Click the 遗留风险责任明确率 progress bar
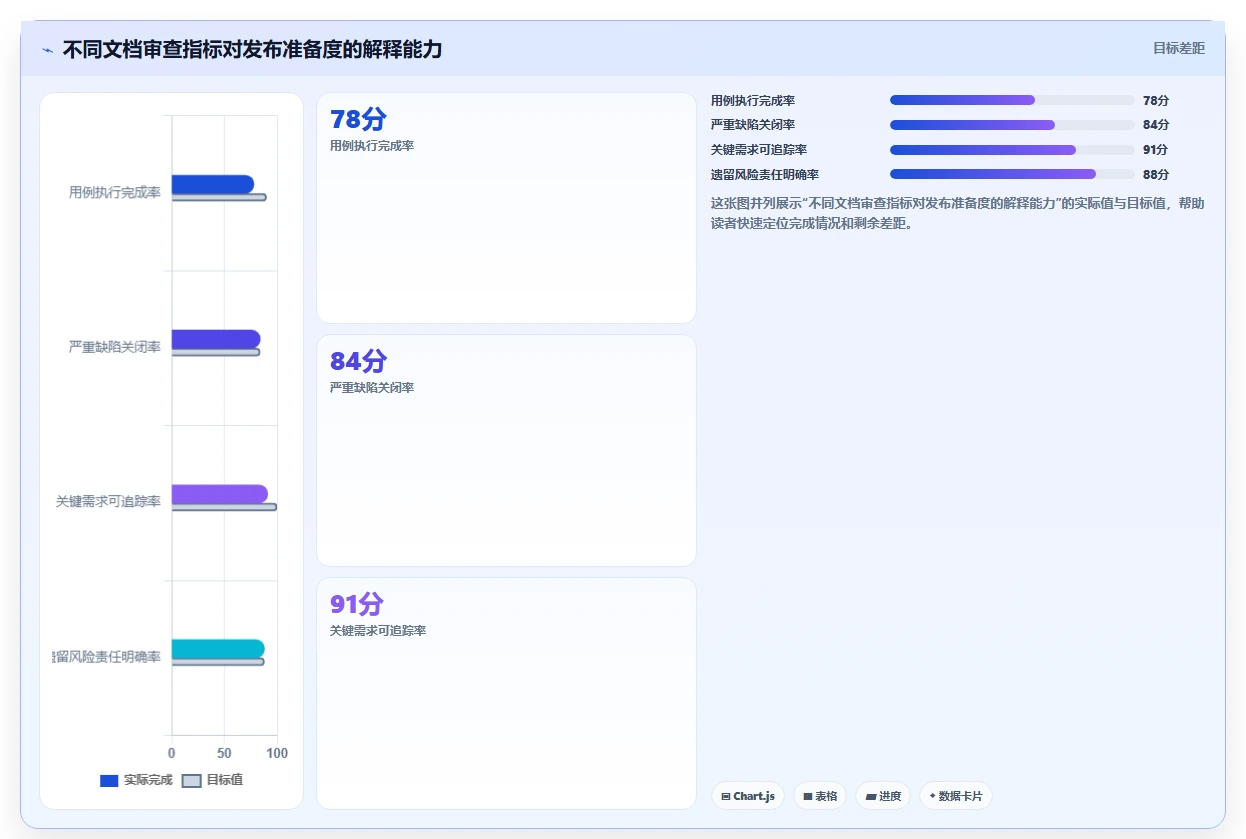 coord(1012,174)
